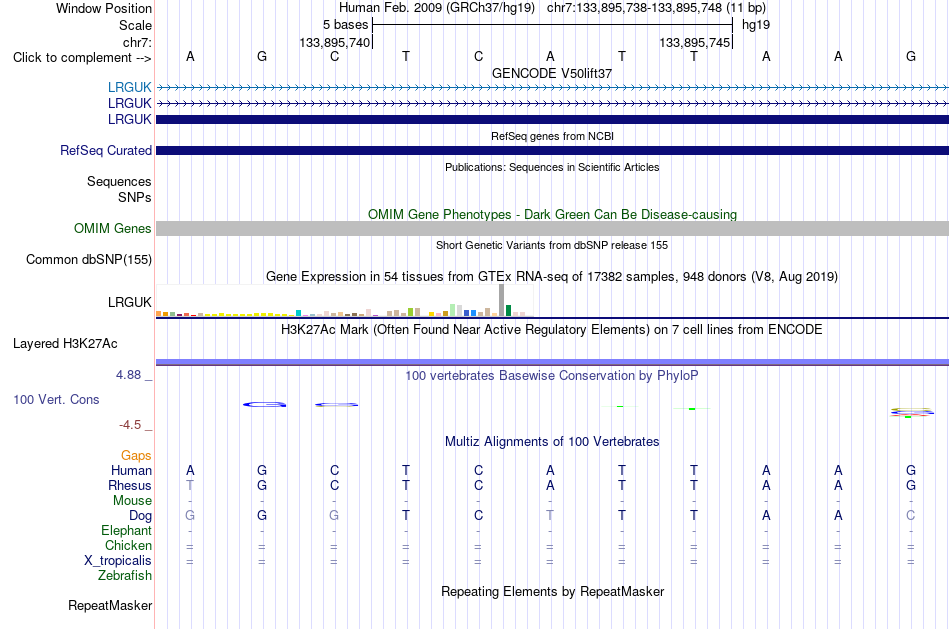Click the cyan bar in the GTEx expression chart
This screenshot has height=629, width=950.
tap(298, 313)
